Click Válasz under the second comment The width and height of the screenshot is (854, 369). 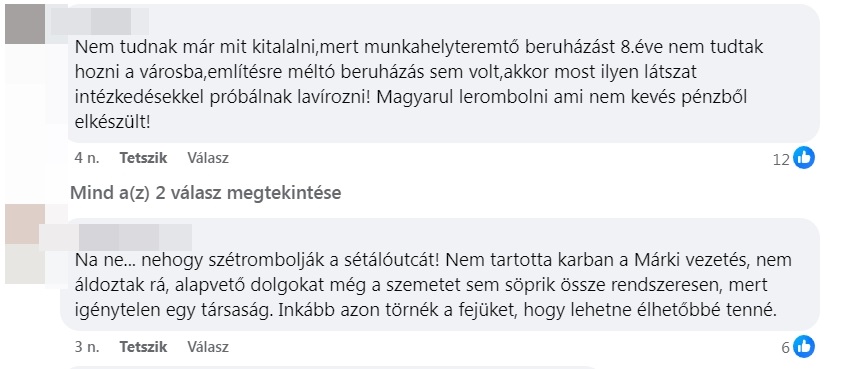[x=208, y=346]
